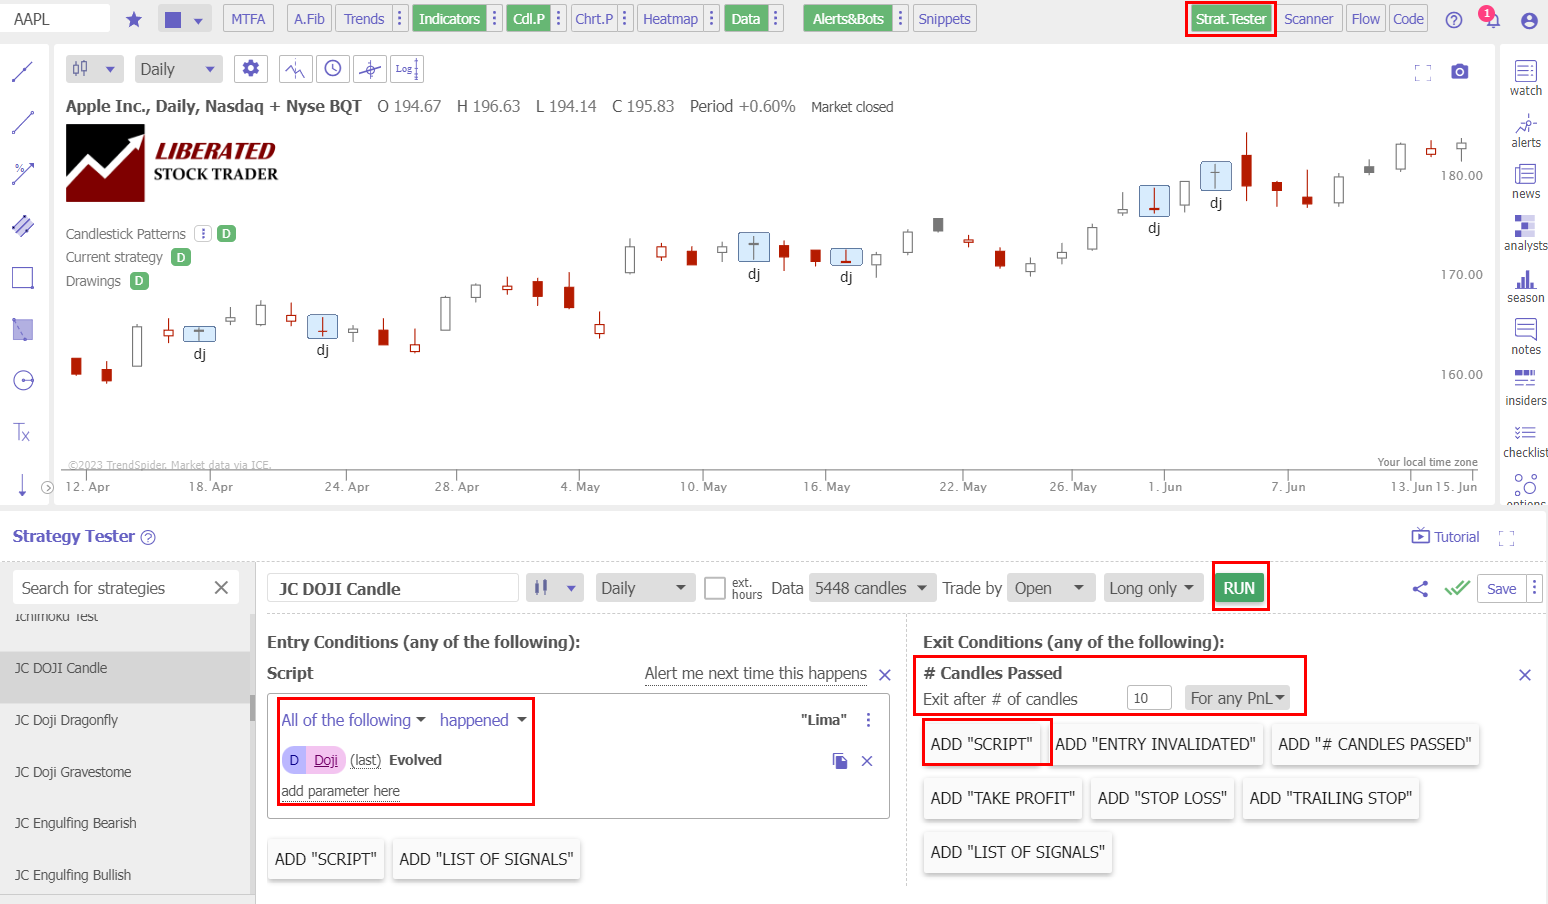Open the Daily timeframe dropdown in Strategy Tester
The width and height of the screenshot is (1548, 904).
(x=645, y=588)
